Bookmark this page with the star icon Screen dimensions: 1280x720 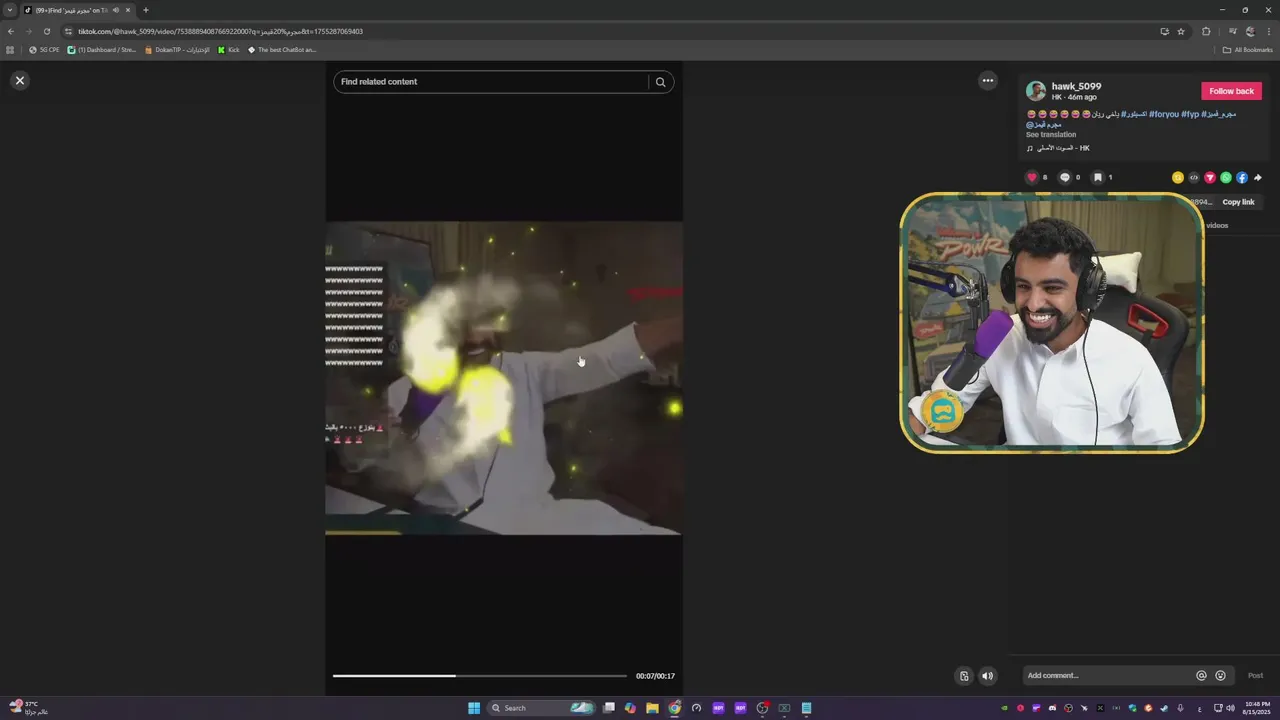point(1181,31)
